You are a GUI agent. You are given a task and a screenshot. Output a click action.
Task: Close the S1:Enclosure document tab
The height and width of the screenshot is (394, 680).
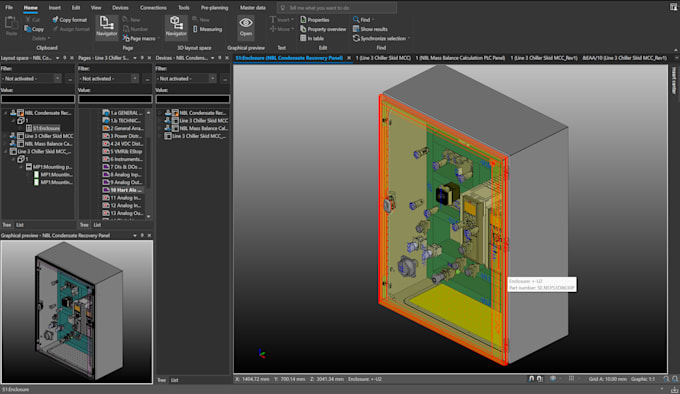click(x=349, y=58)
